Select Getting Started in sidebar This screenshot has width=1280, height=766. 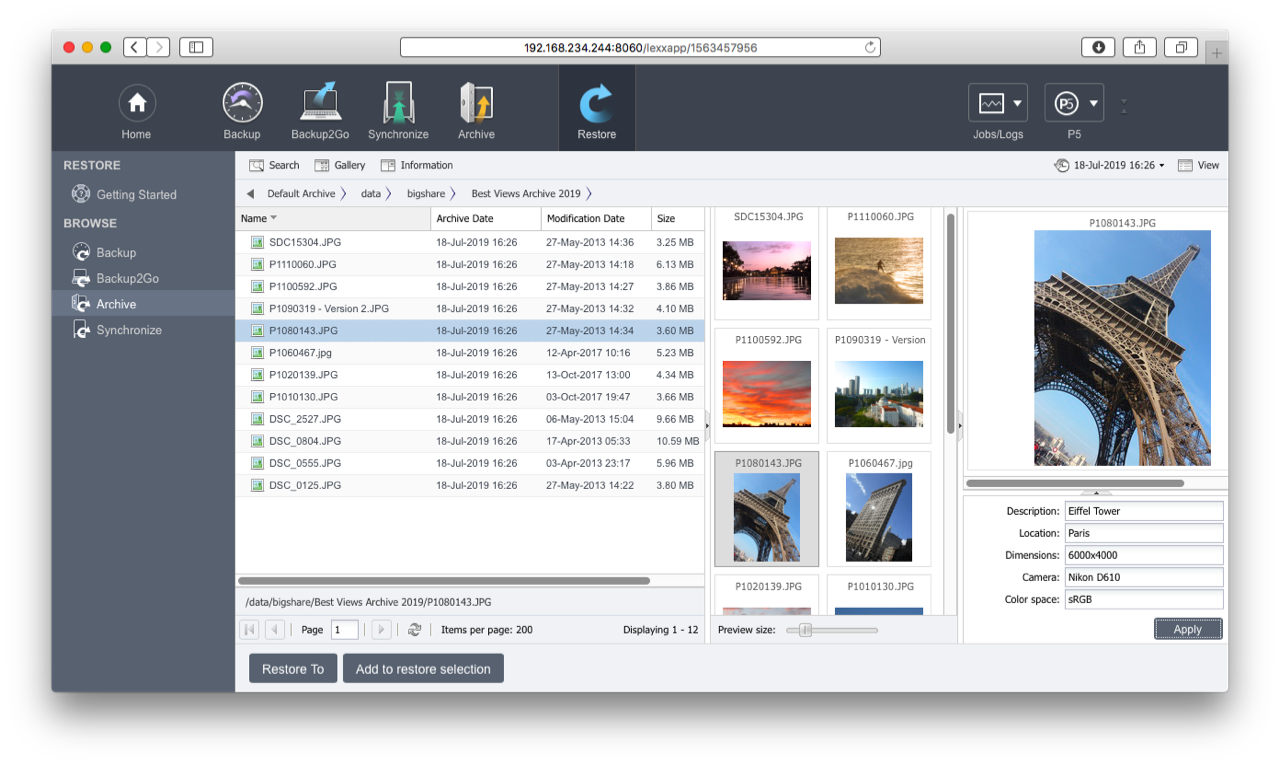point(136,195)
